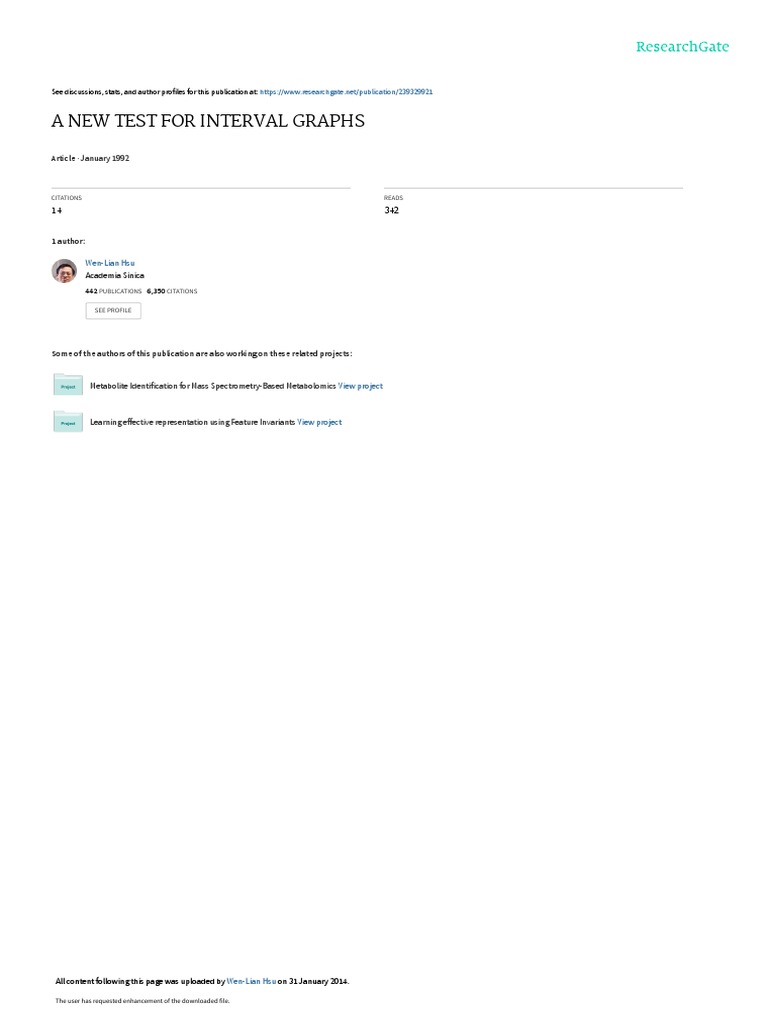
Task: Click the 6,350 CITATIONS author stat
Action: point(172,291)
